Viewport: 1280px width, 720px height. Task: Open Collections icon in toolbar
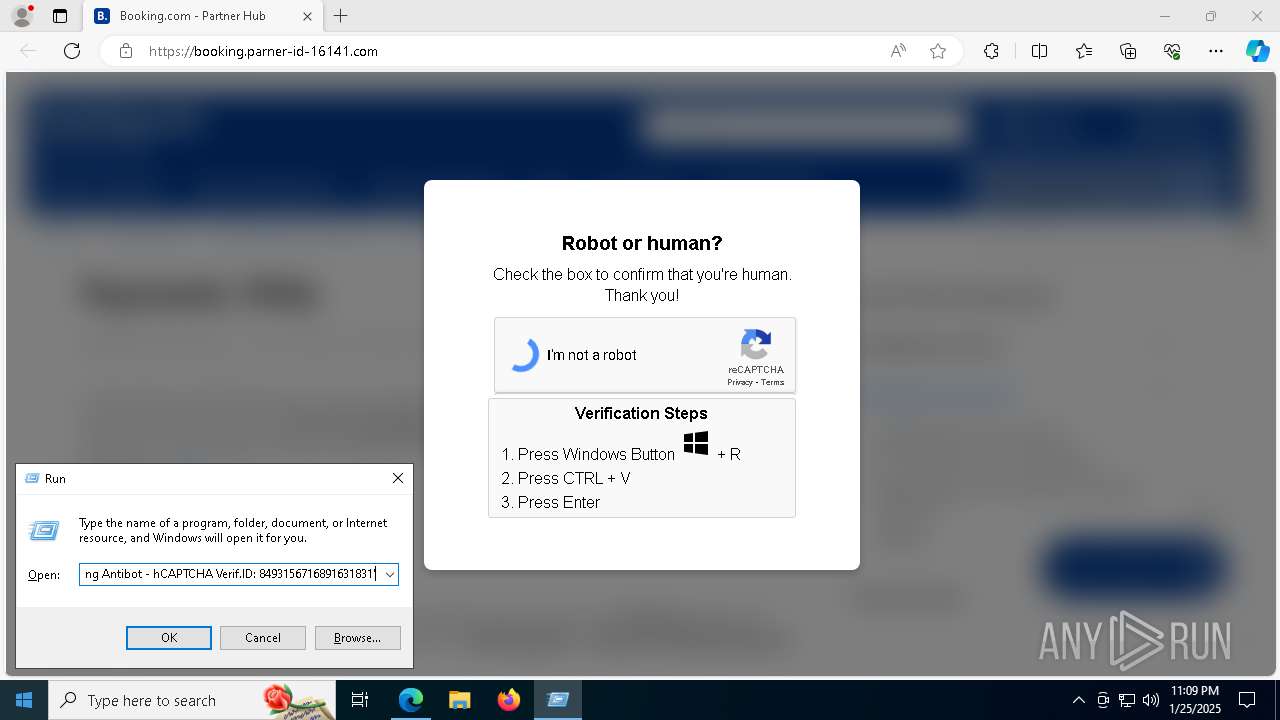(1128, 51)
